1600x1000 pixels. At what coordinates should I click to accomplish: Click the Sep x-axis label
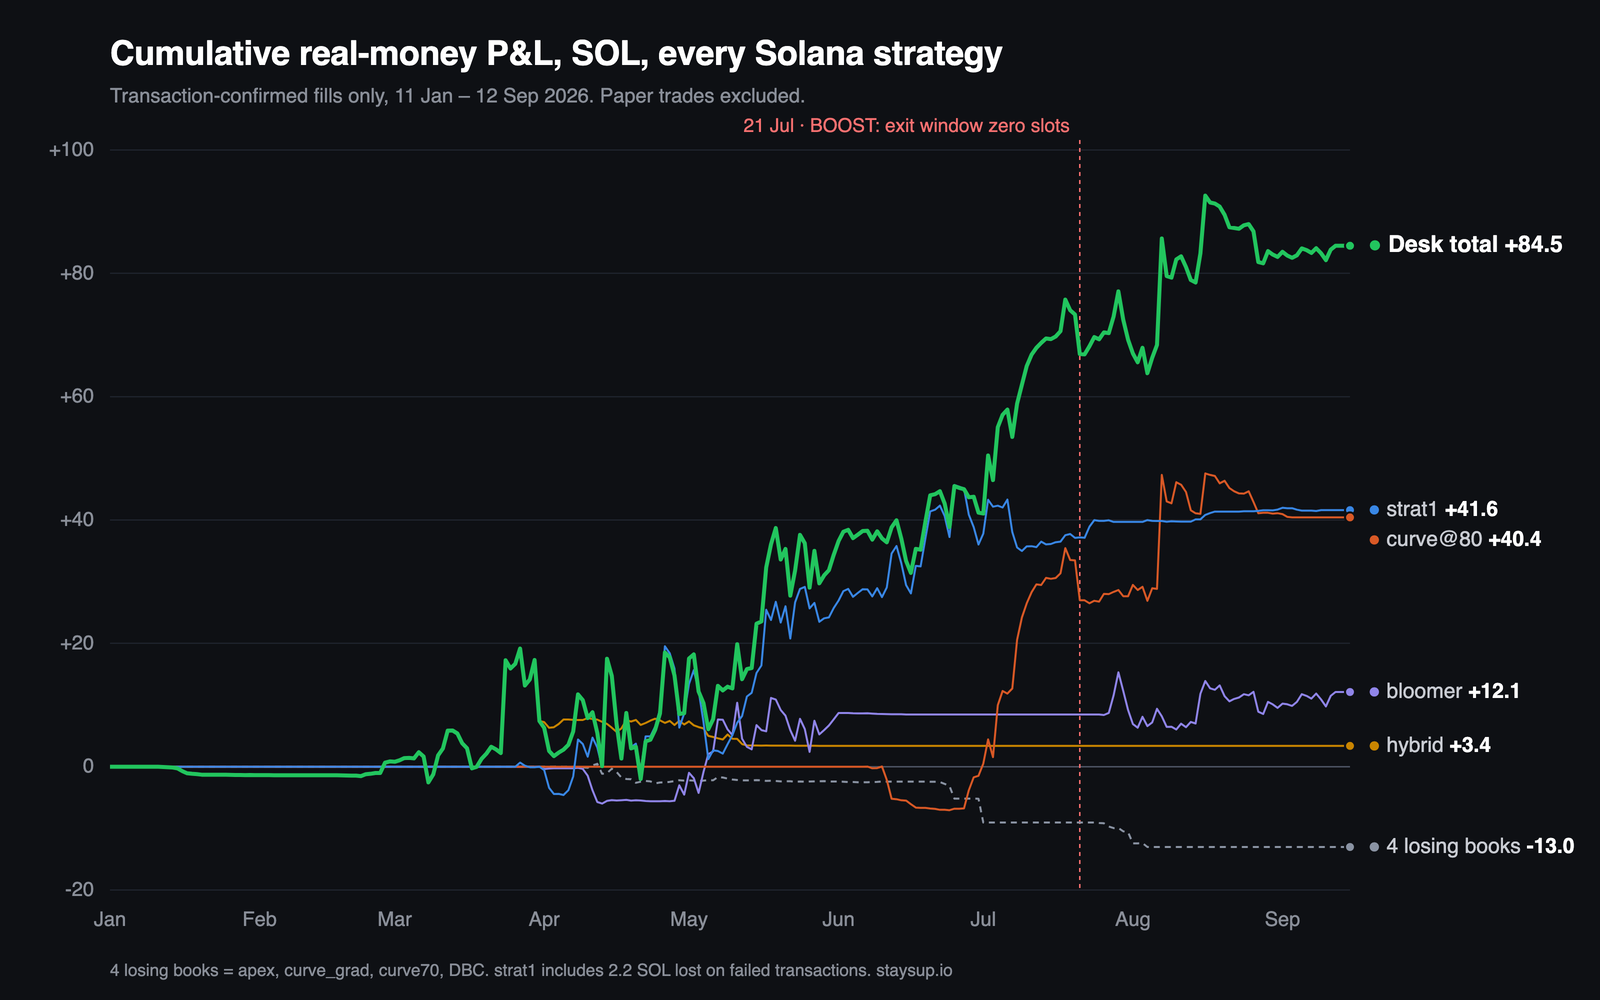(x=1282, y=920)
